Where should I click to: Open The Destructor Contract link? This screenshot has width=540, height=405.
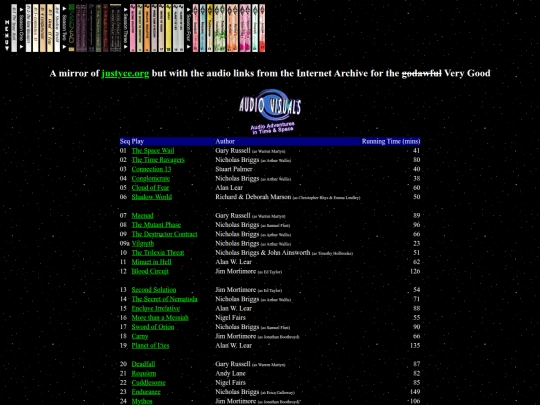pos(164,234)
